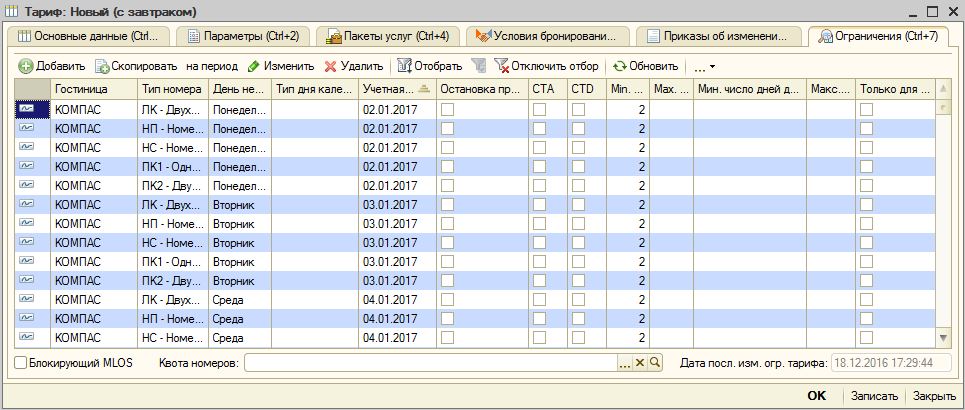Viewport: 965px width, 410px height.
Task: Click the row icon of ЛК 02.01.2017 row
Action: coord(26,110)
